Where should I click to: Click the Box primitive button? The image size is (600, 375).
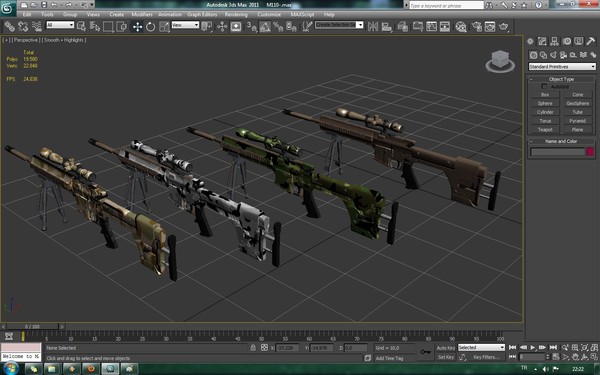tap(545, 95)
